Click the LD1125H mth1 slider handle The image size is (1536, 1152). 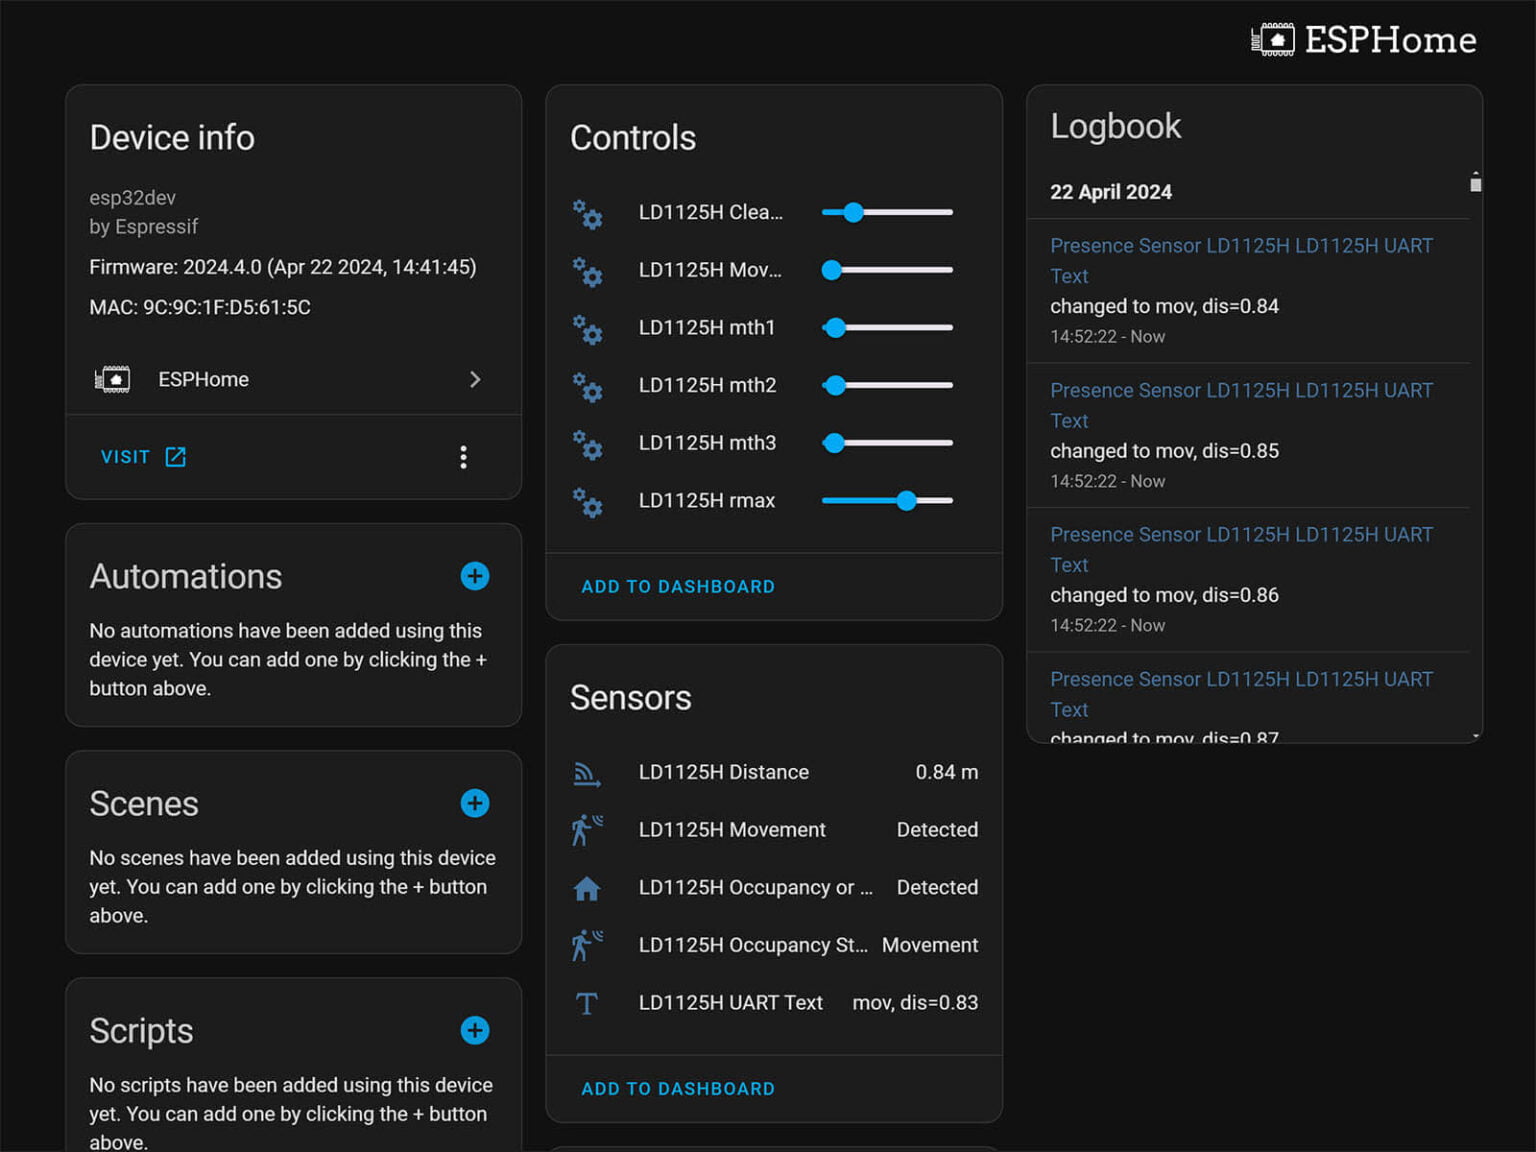pyautogui.click(x=835, y=328)
